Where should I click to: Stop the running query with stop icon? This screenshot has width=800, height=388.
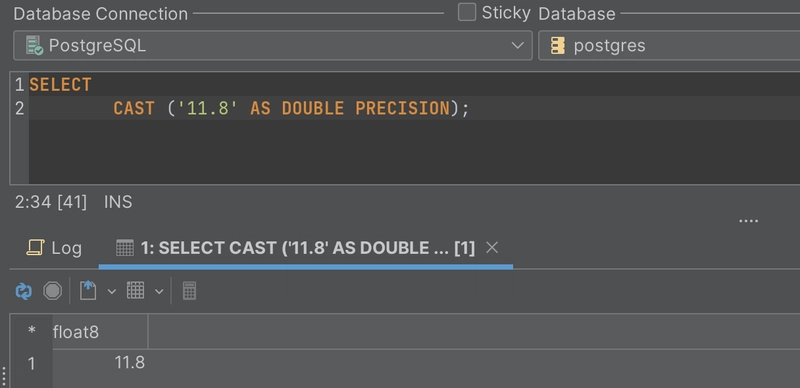click(53, 291)
